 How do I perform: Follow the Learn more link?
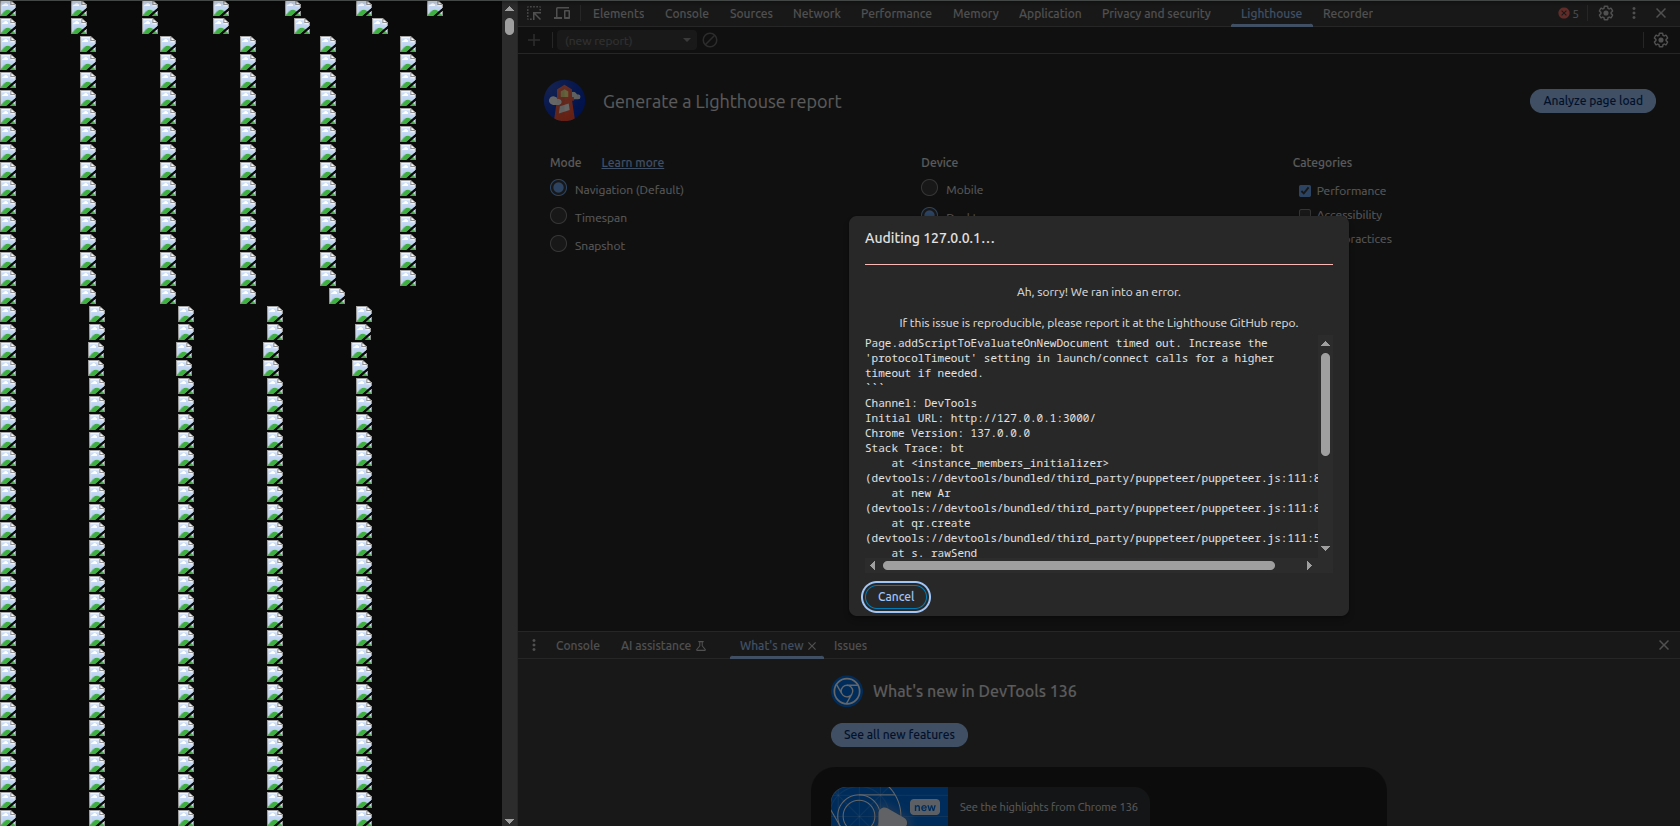click(632, 162)
